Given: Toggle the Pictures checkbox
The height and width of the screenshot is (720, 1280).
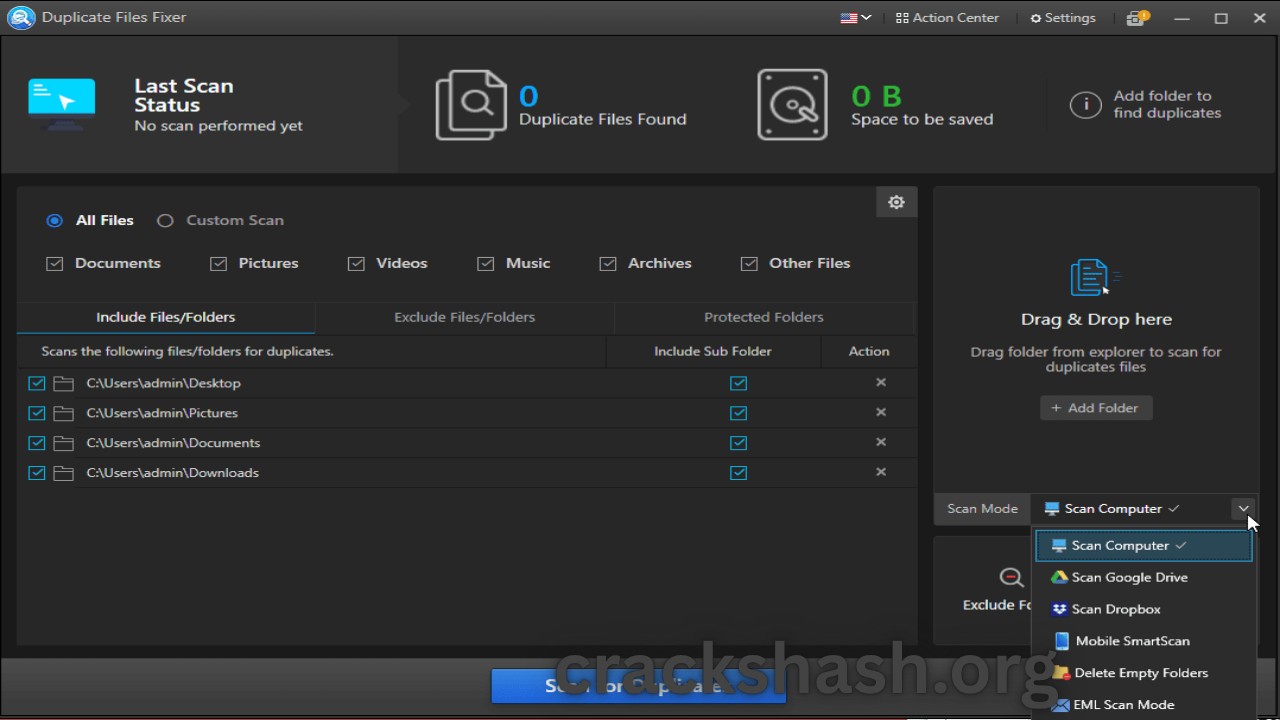Looking at the screenshot, I should 218,264.
